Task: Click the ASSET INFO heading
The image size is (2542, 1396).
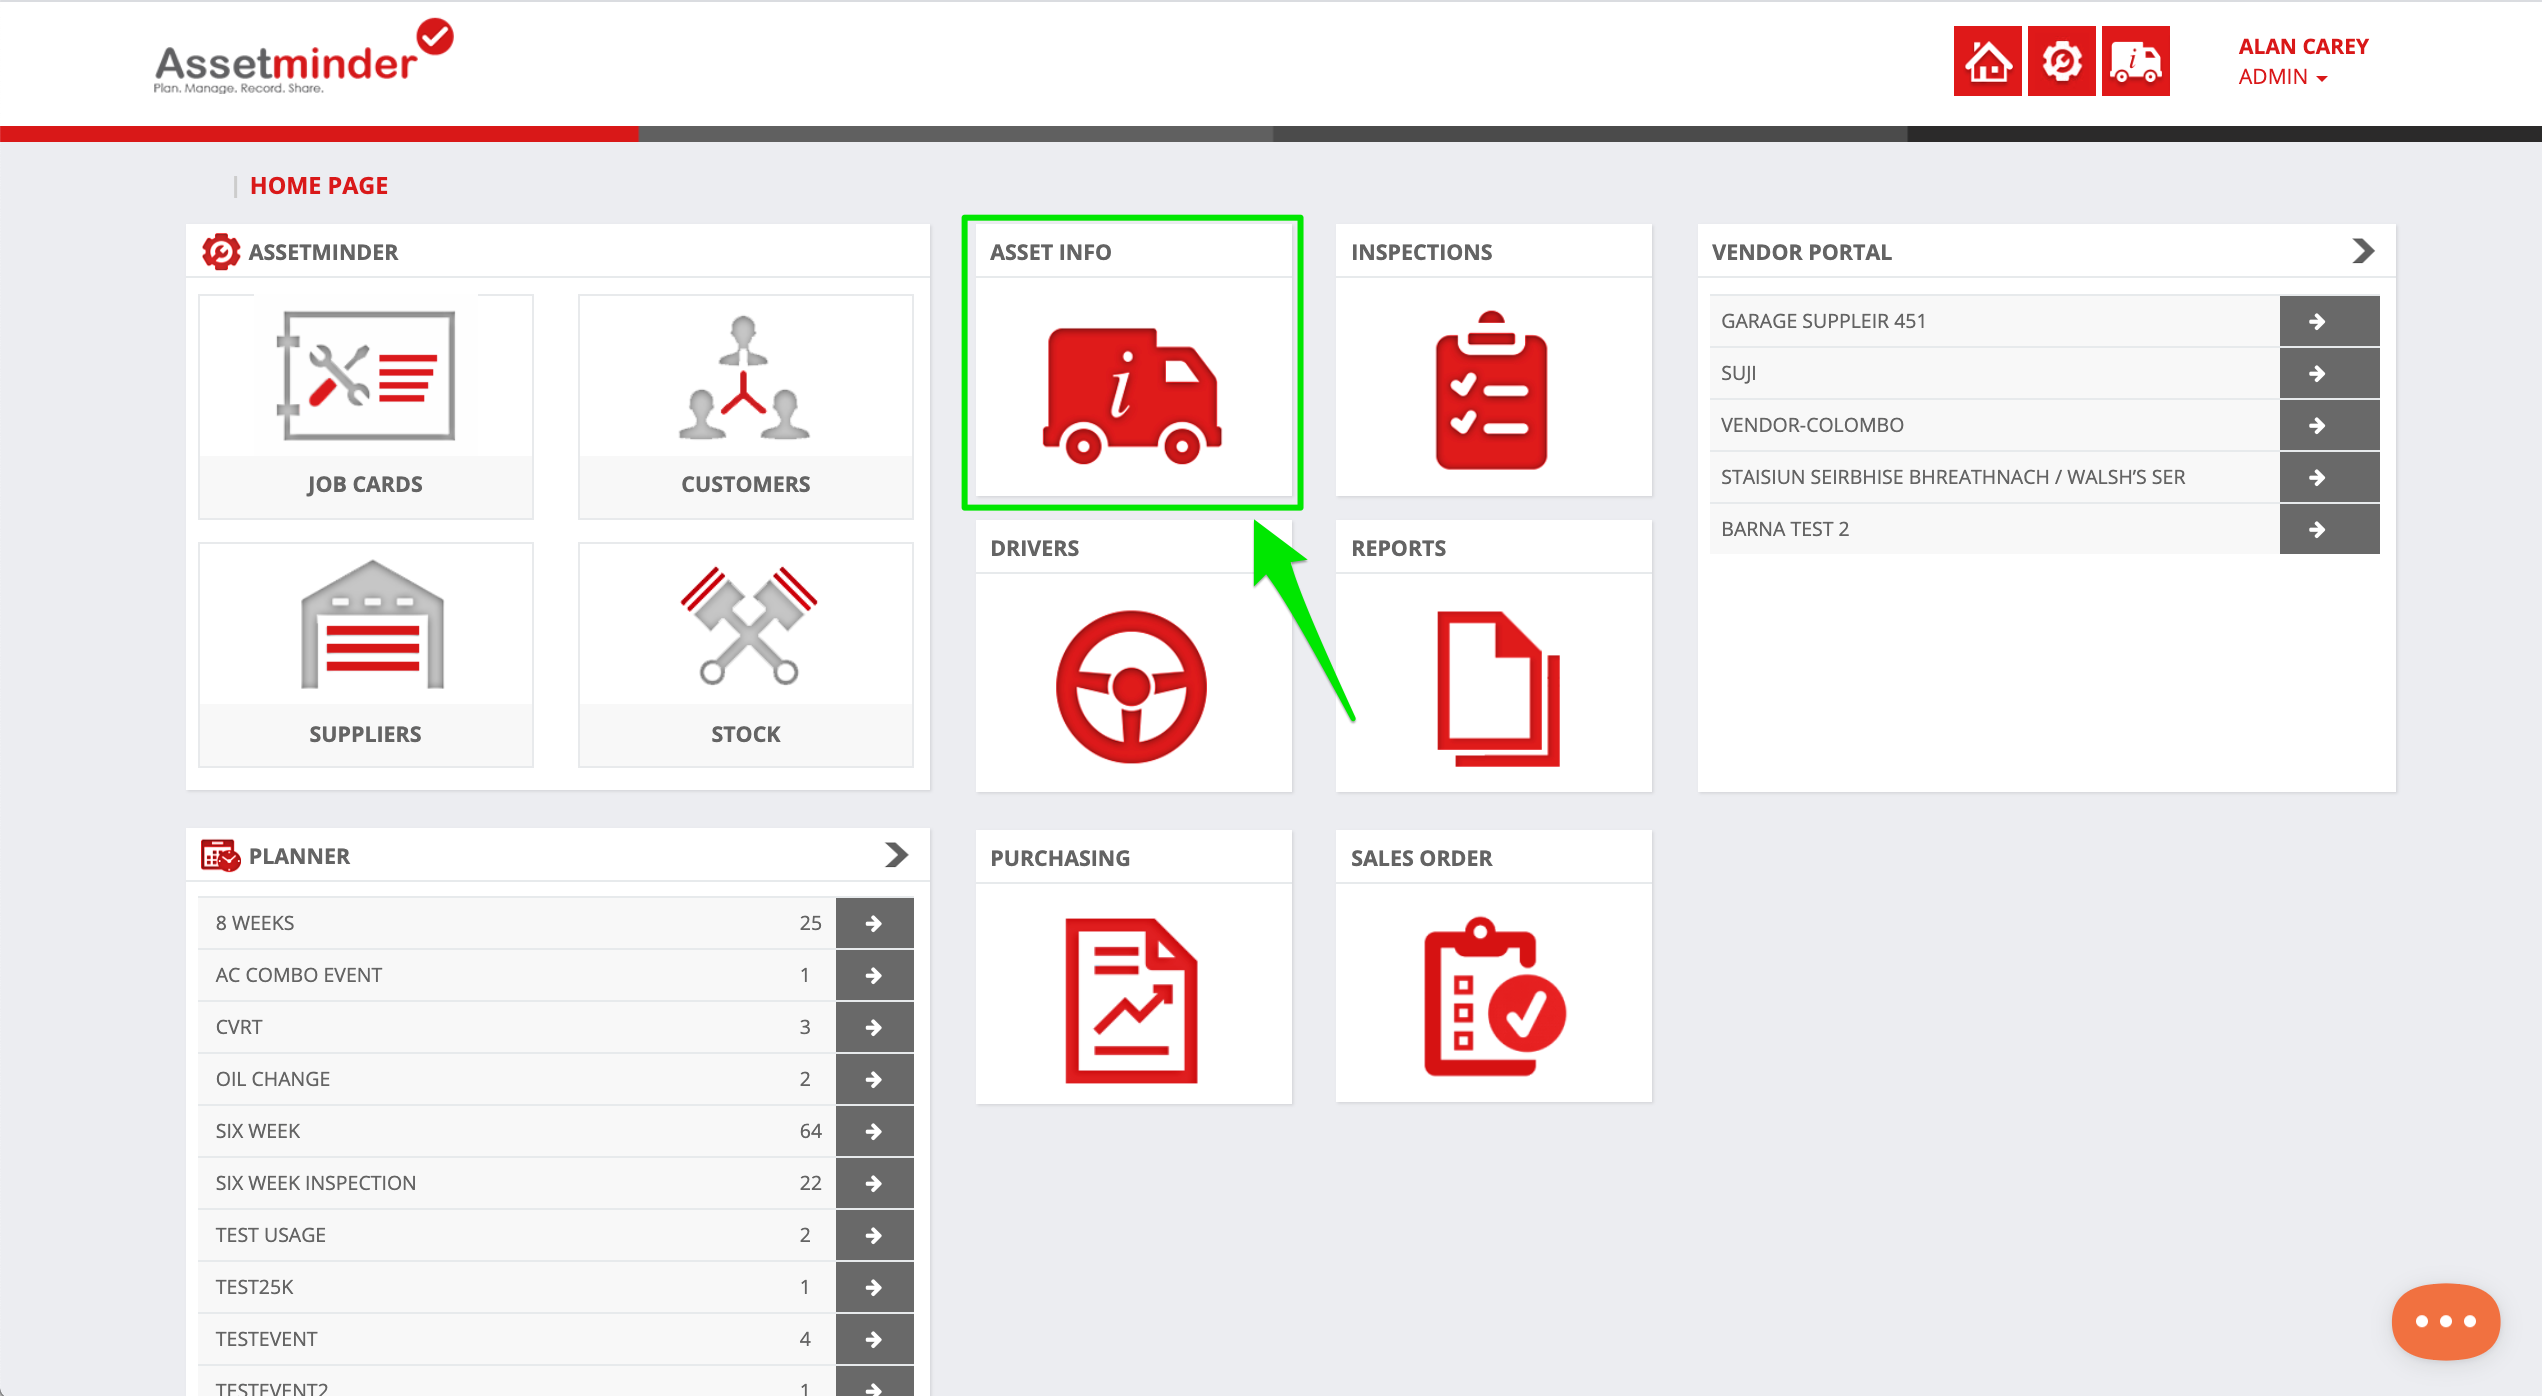Action: click(1050, 252)
